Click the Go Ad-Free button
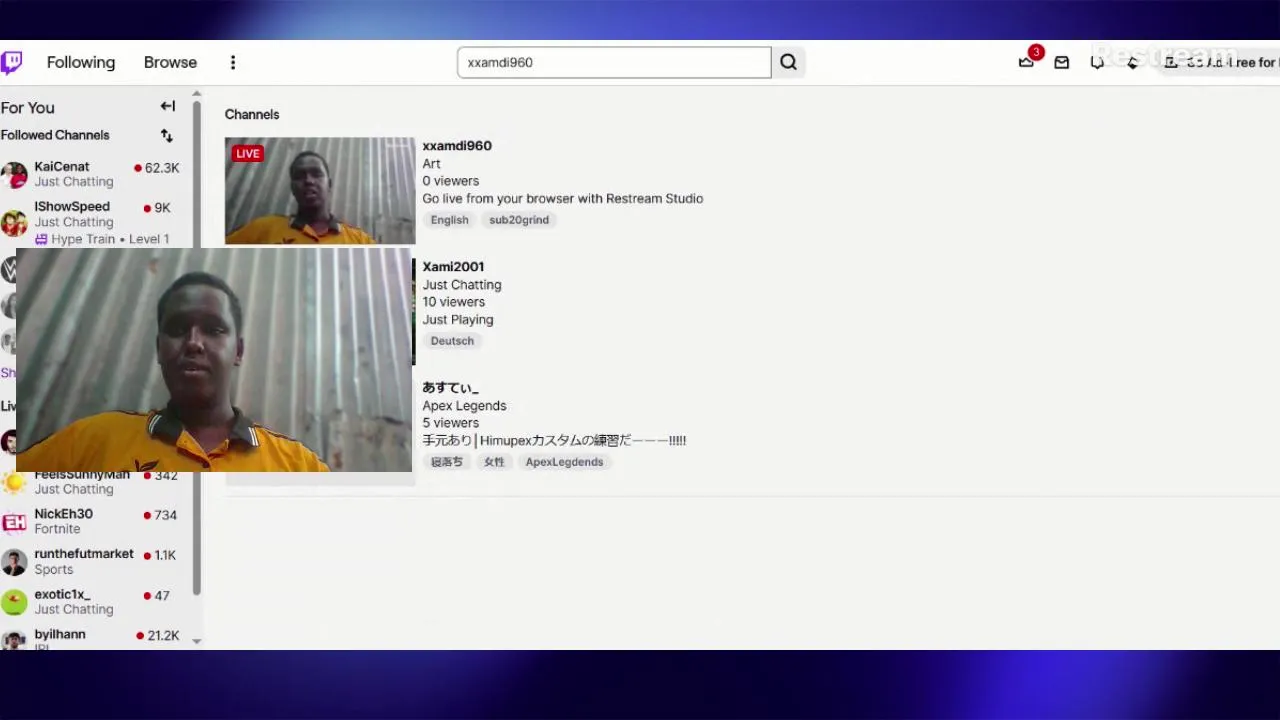Viewport: 1280px width, 720px height. [x=1222, y=62]
